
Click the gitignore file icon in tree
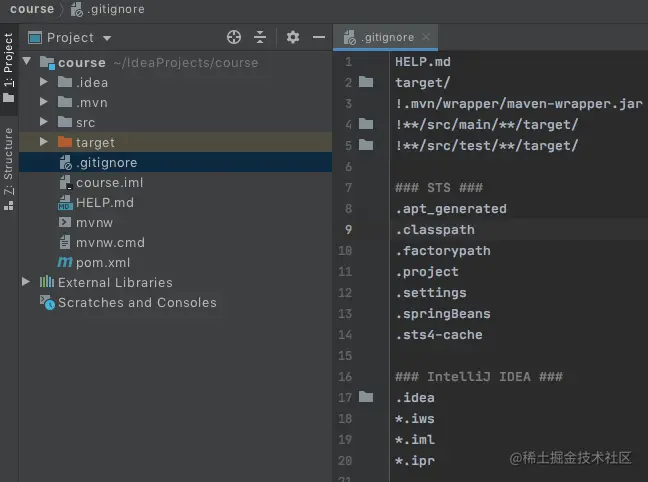coord(65,162)
